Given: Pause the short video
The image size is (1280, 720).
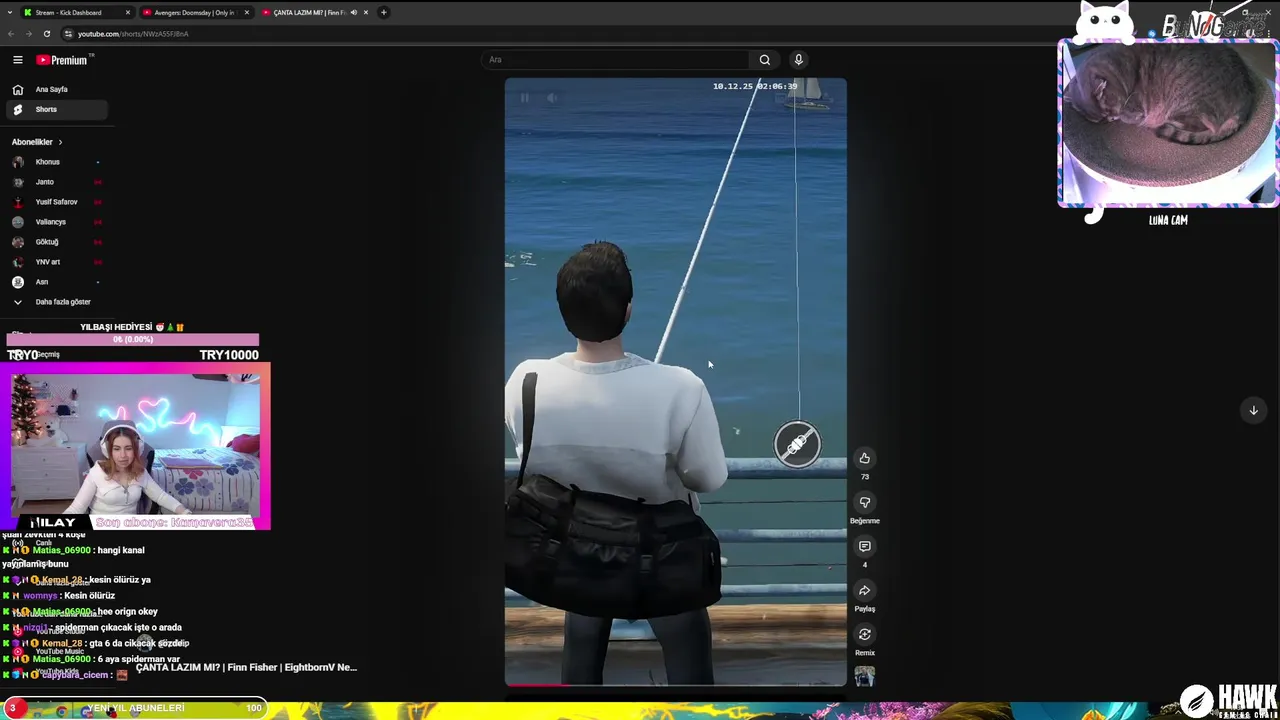Looking at the screenshot, I should [x=525, y=98].
